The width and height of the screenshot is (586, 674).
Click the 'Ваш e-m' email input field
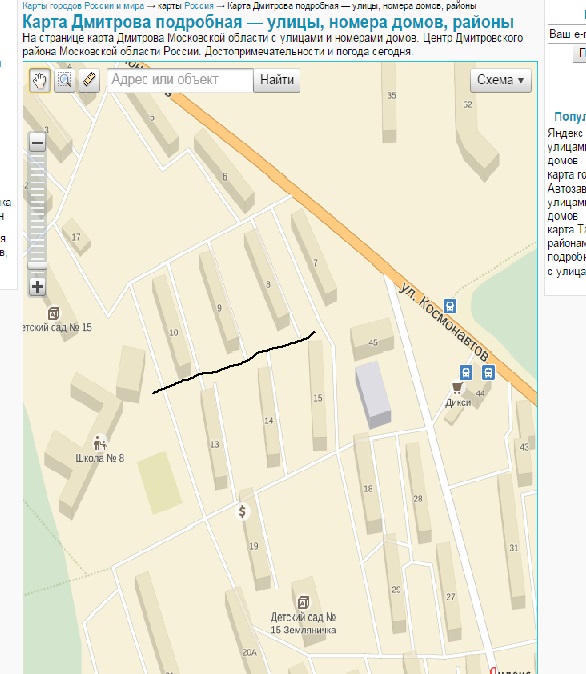(567, 34)
